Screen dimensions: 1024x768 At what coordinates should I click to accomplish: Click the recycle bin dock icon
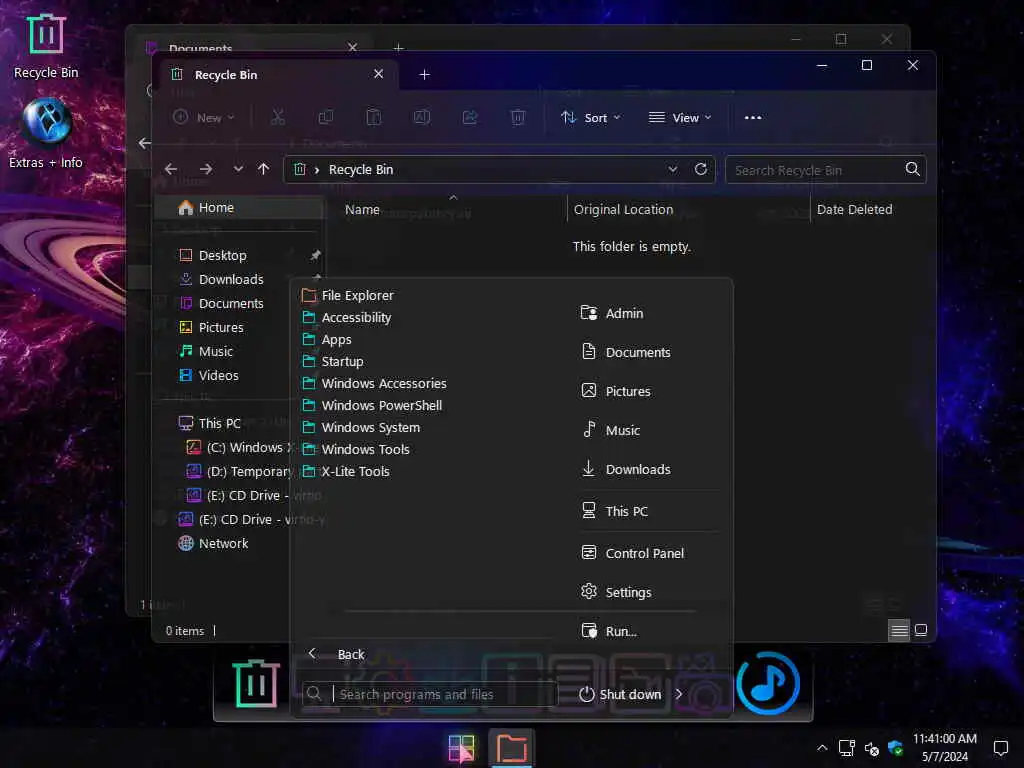click(x=256, y=683)
